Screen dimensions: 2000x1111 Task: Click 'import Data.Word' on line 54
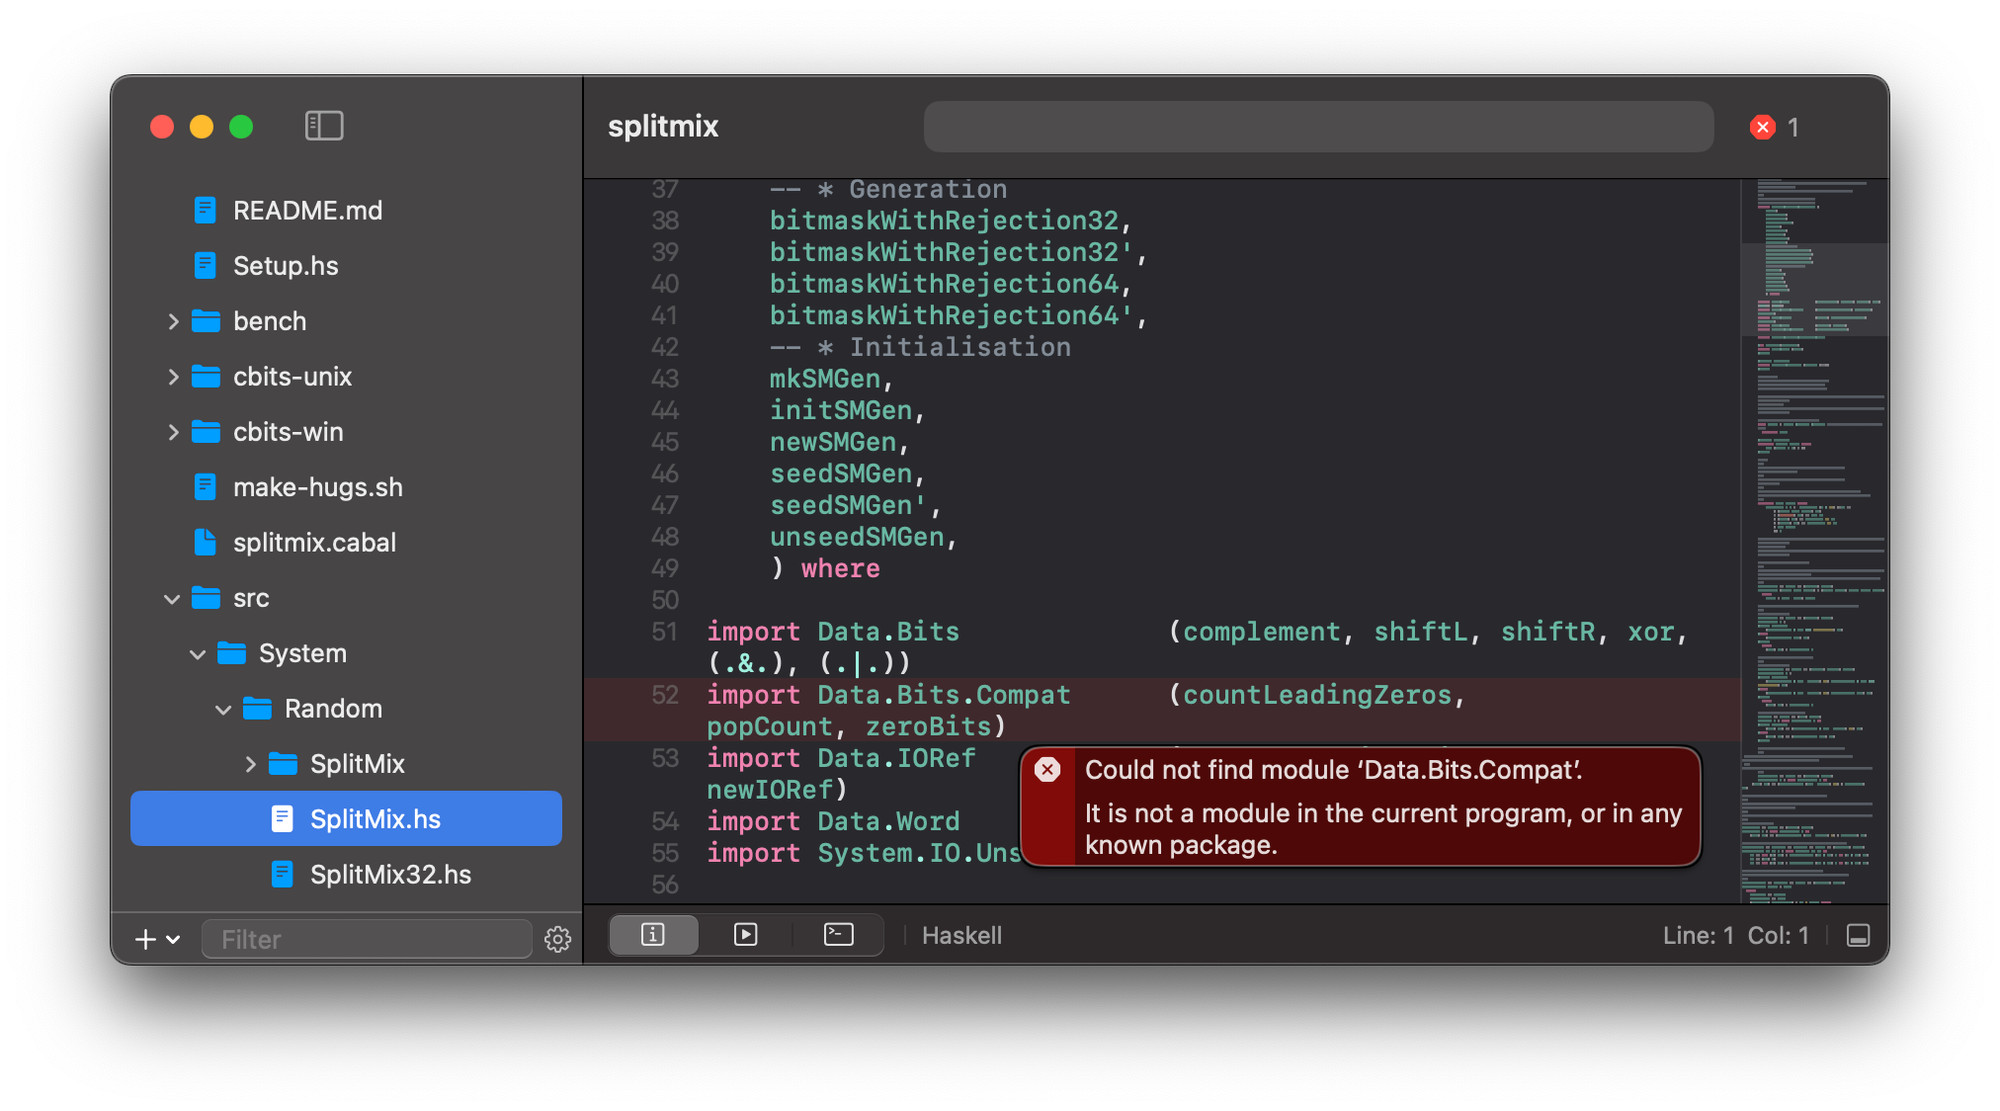coord(833,821)
